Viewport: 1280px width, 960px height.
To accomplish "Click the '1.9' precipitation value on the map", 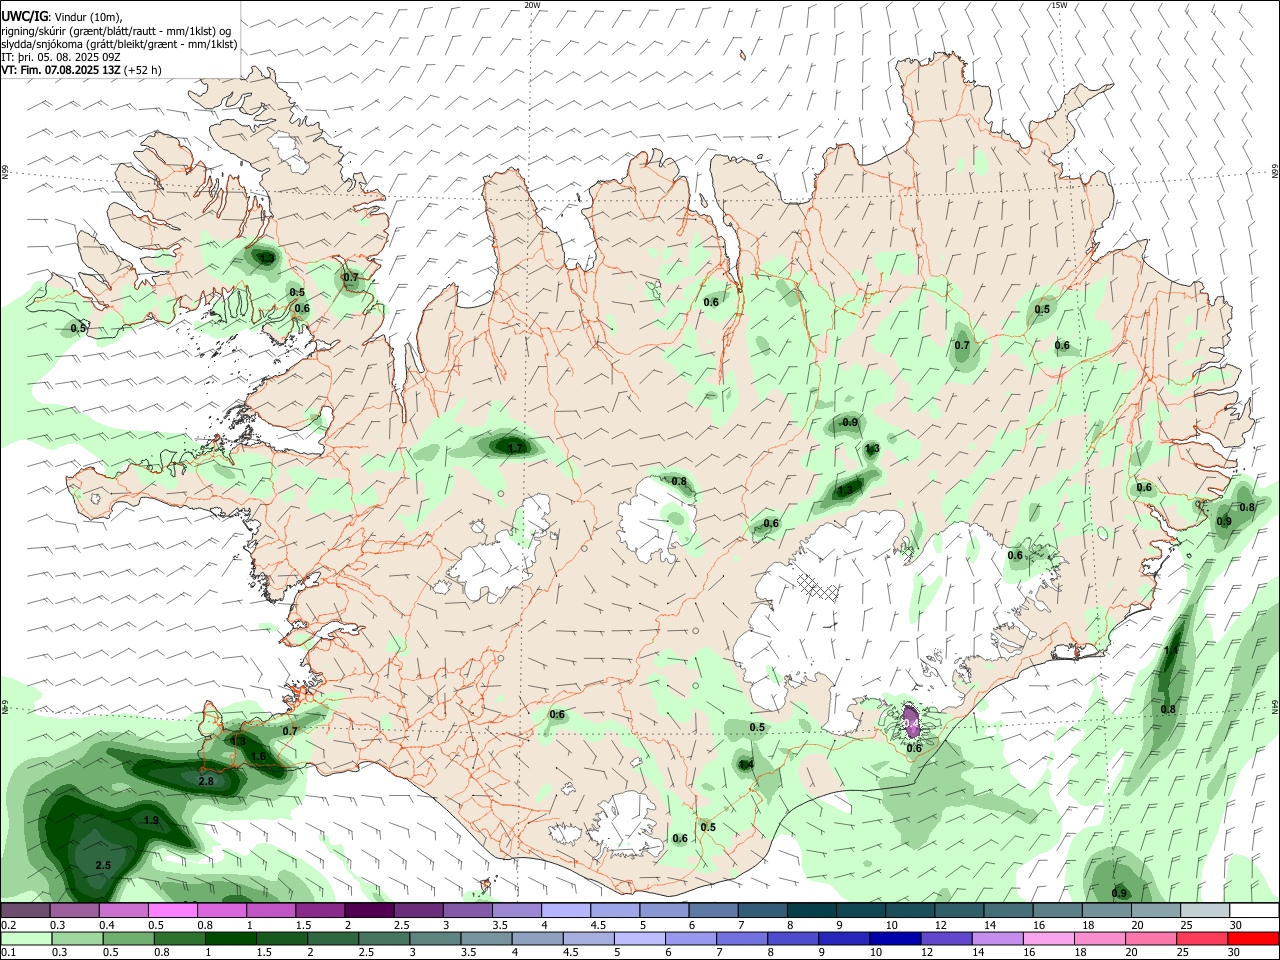I will pos(151,820).
